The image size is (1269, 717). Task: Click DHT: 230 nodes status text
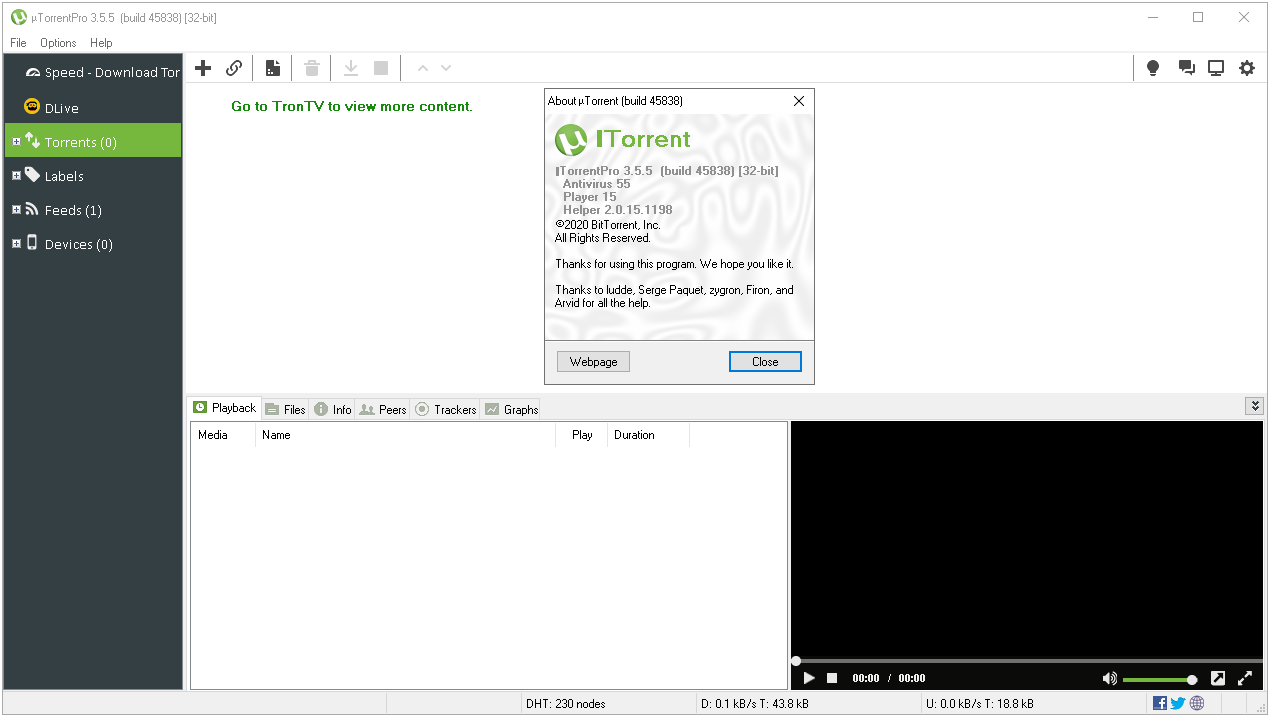pos(566,704)
